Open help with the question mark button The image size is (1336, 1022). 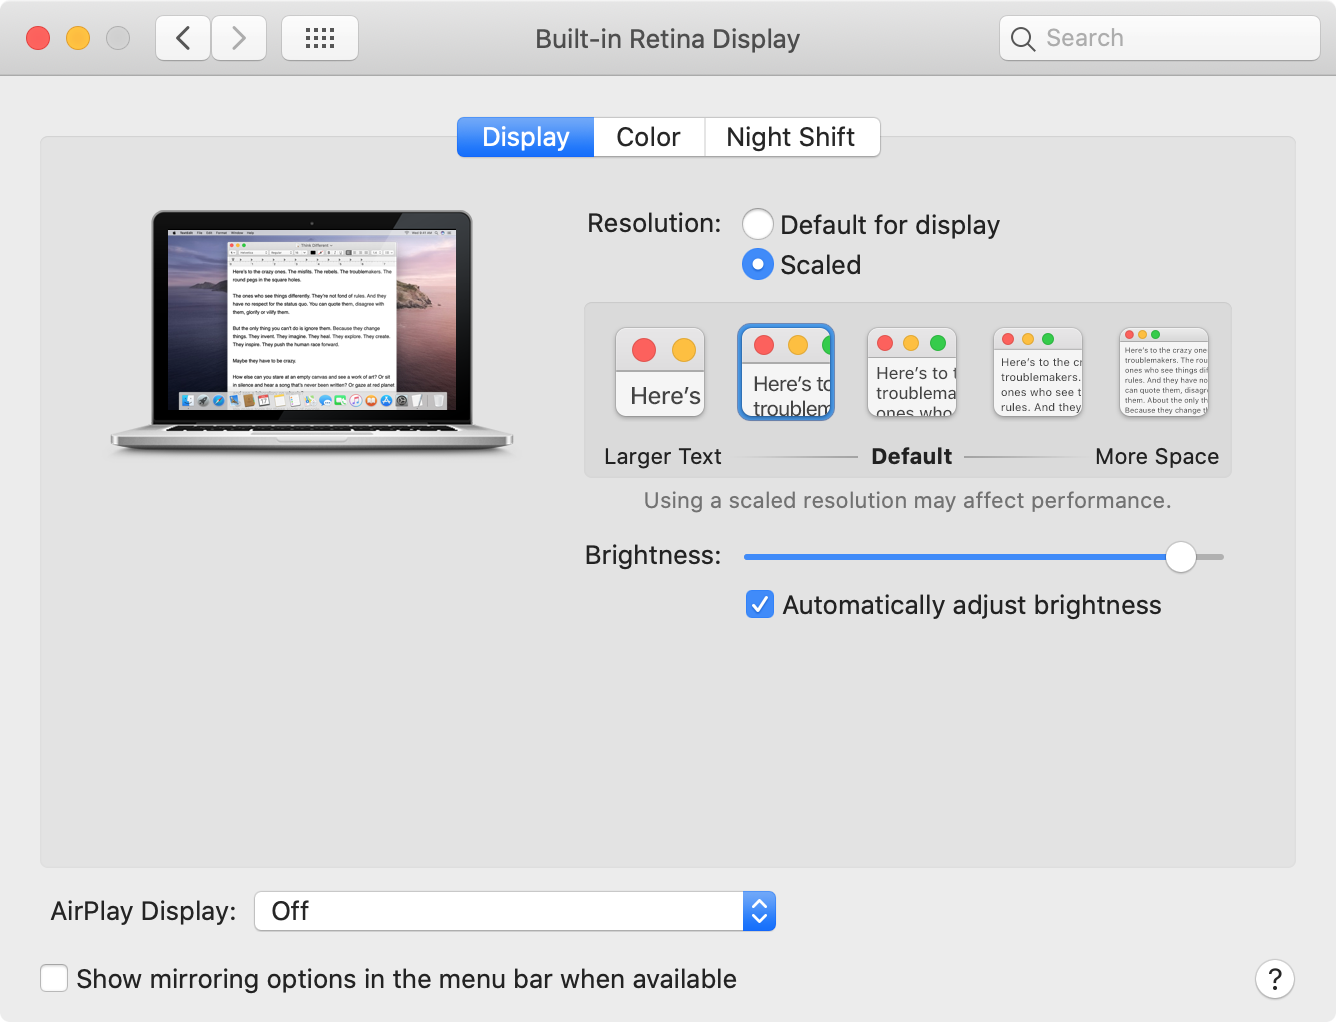[x=1275, y=979]
